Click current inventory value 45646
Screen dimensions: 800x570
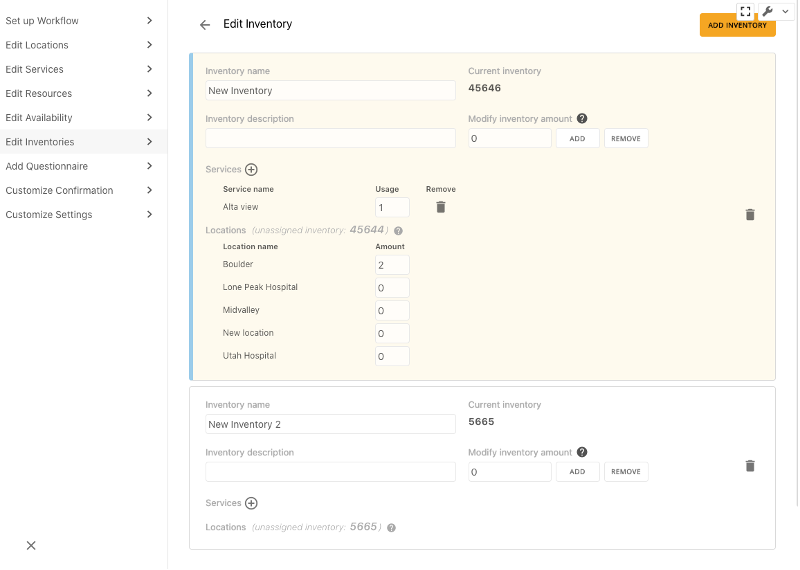[x=484, y=88]
